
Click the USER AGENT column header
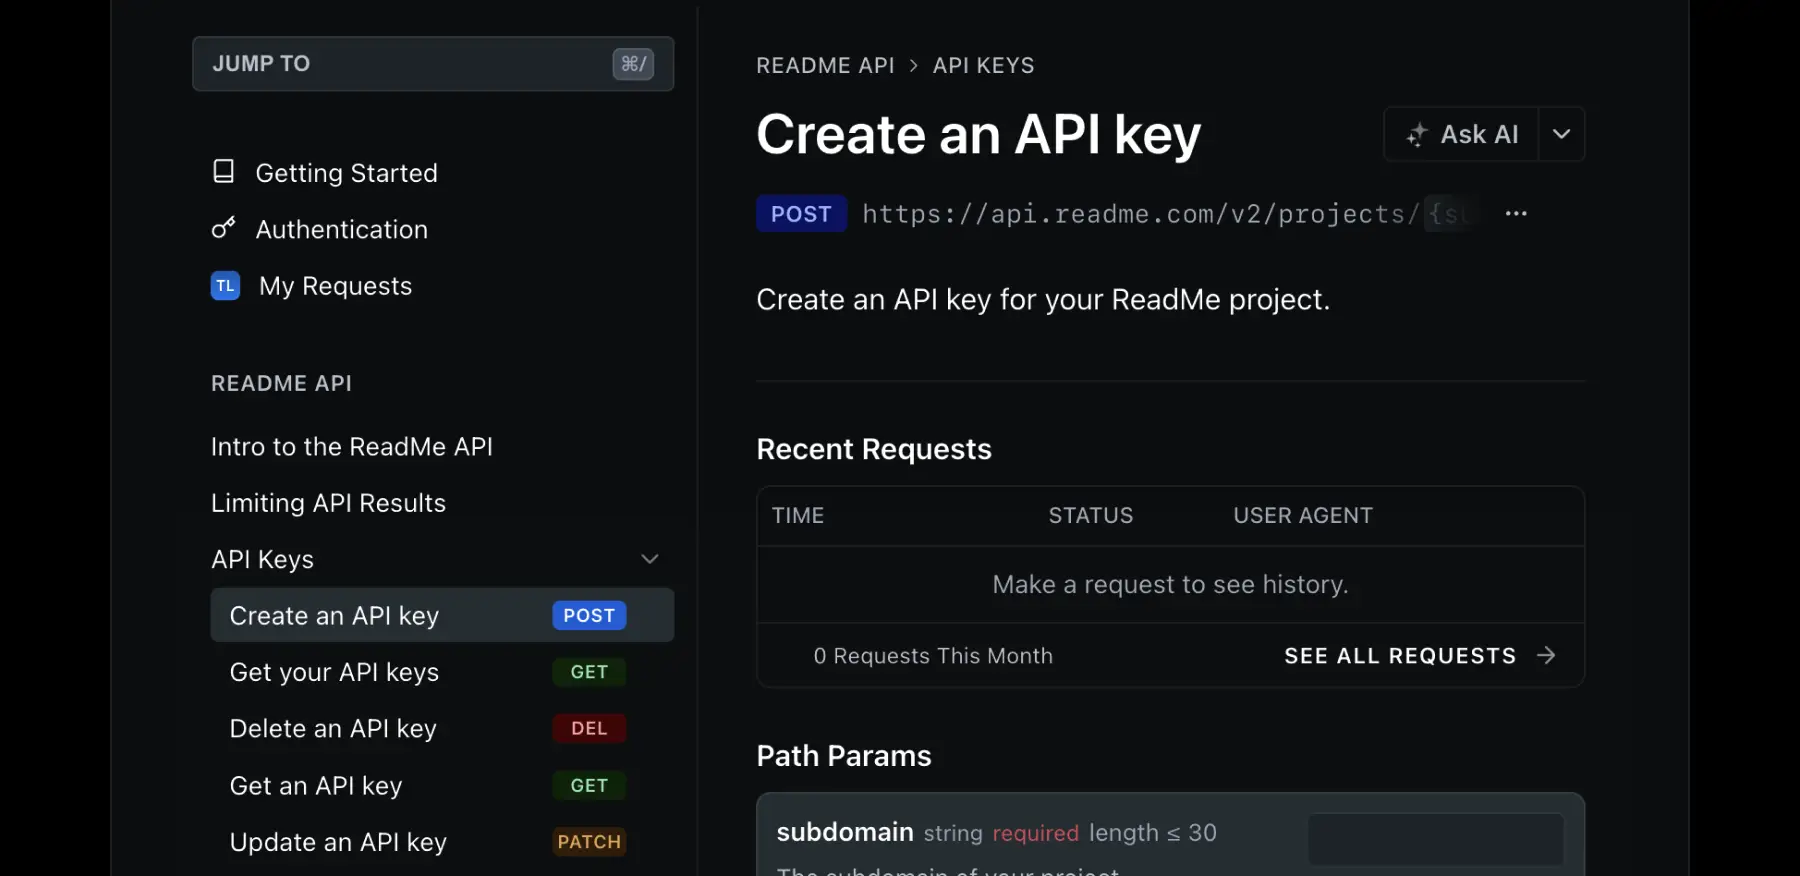coord(1302,515)
